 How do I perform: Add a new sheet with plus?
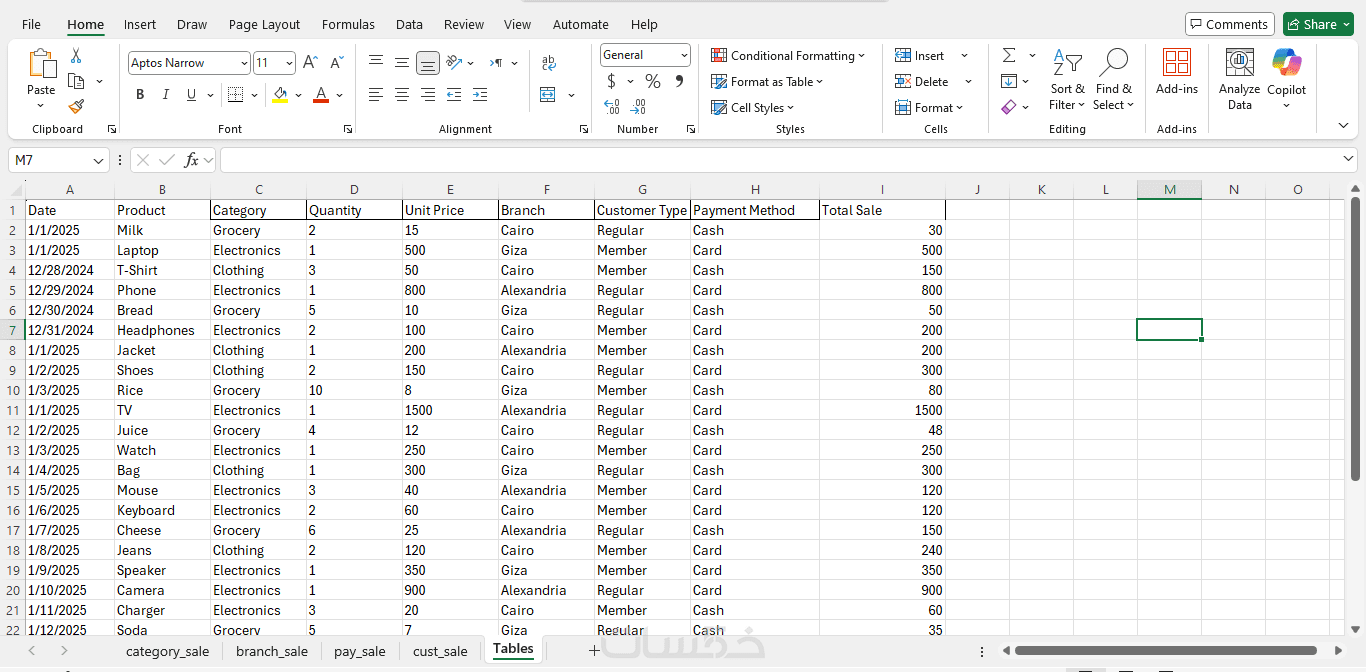click(x=594, y=651)
